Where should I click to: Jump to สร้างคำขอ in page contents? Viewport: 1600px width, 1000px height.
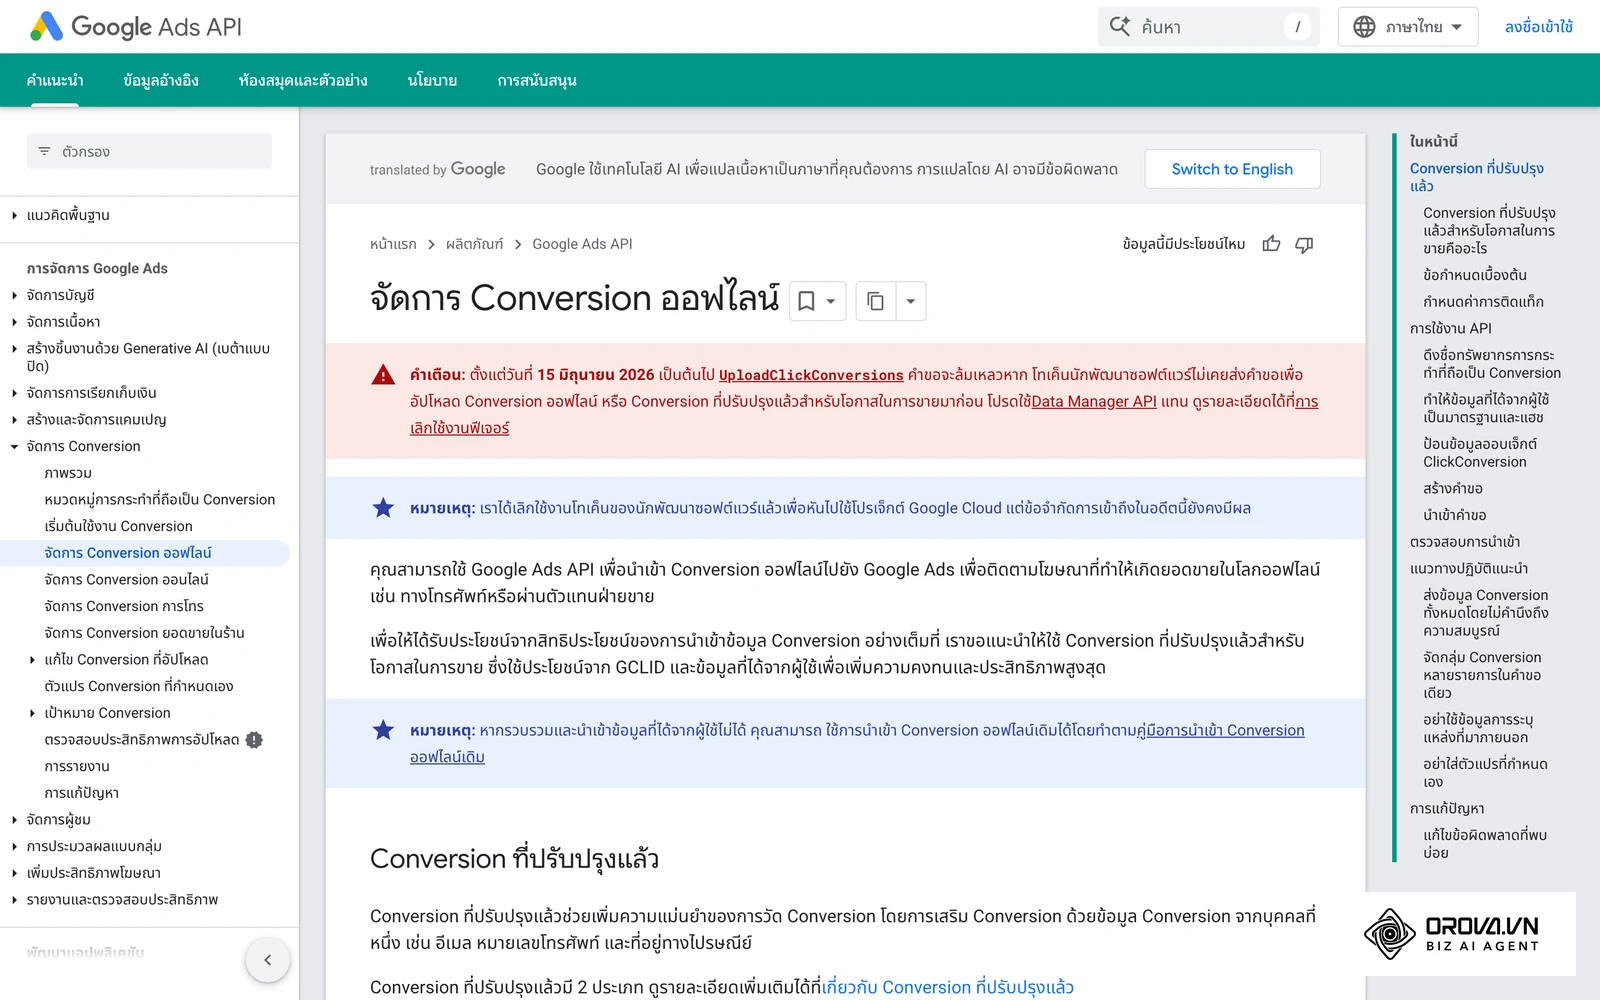coord(1453,489)
